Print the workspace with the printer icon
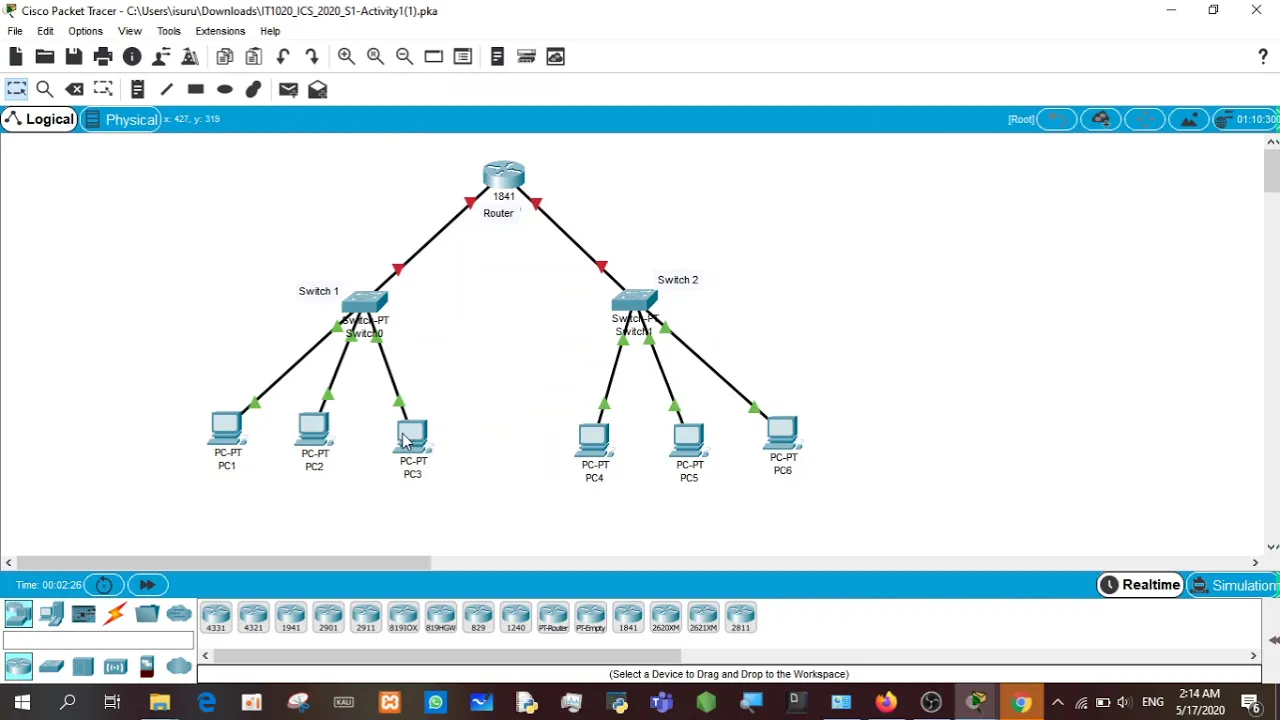The width and height of the screenshot is (1280, 720). 103,57
